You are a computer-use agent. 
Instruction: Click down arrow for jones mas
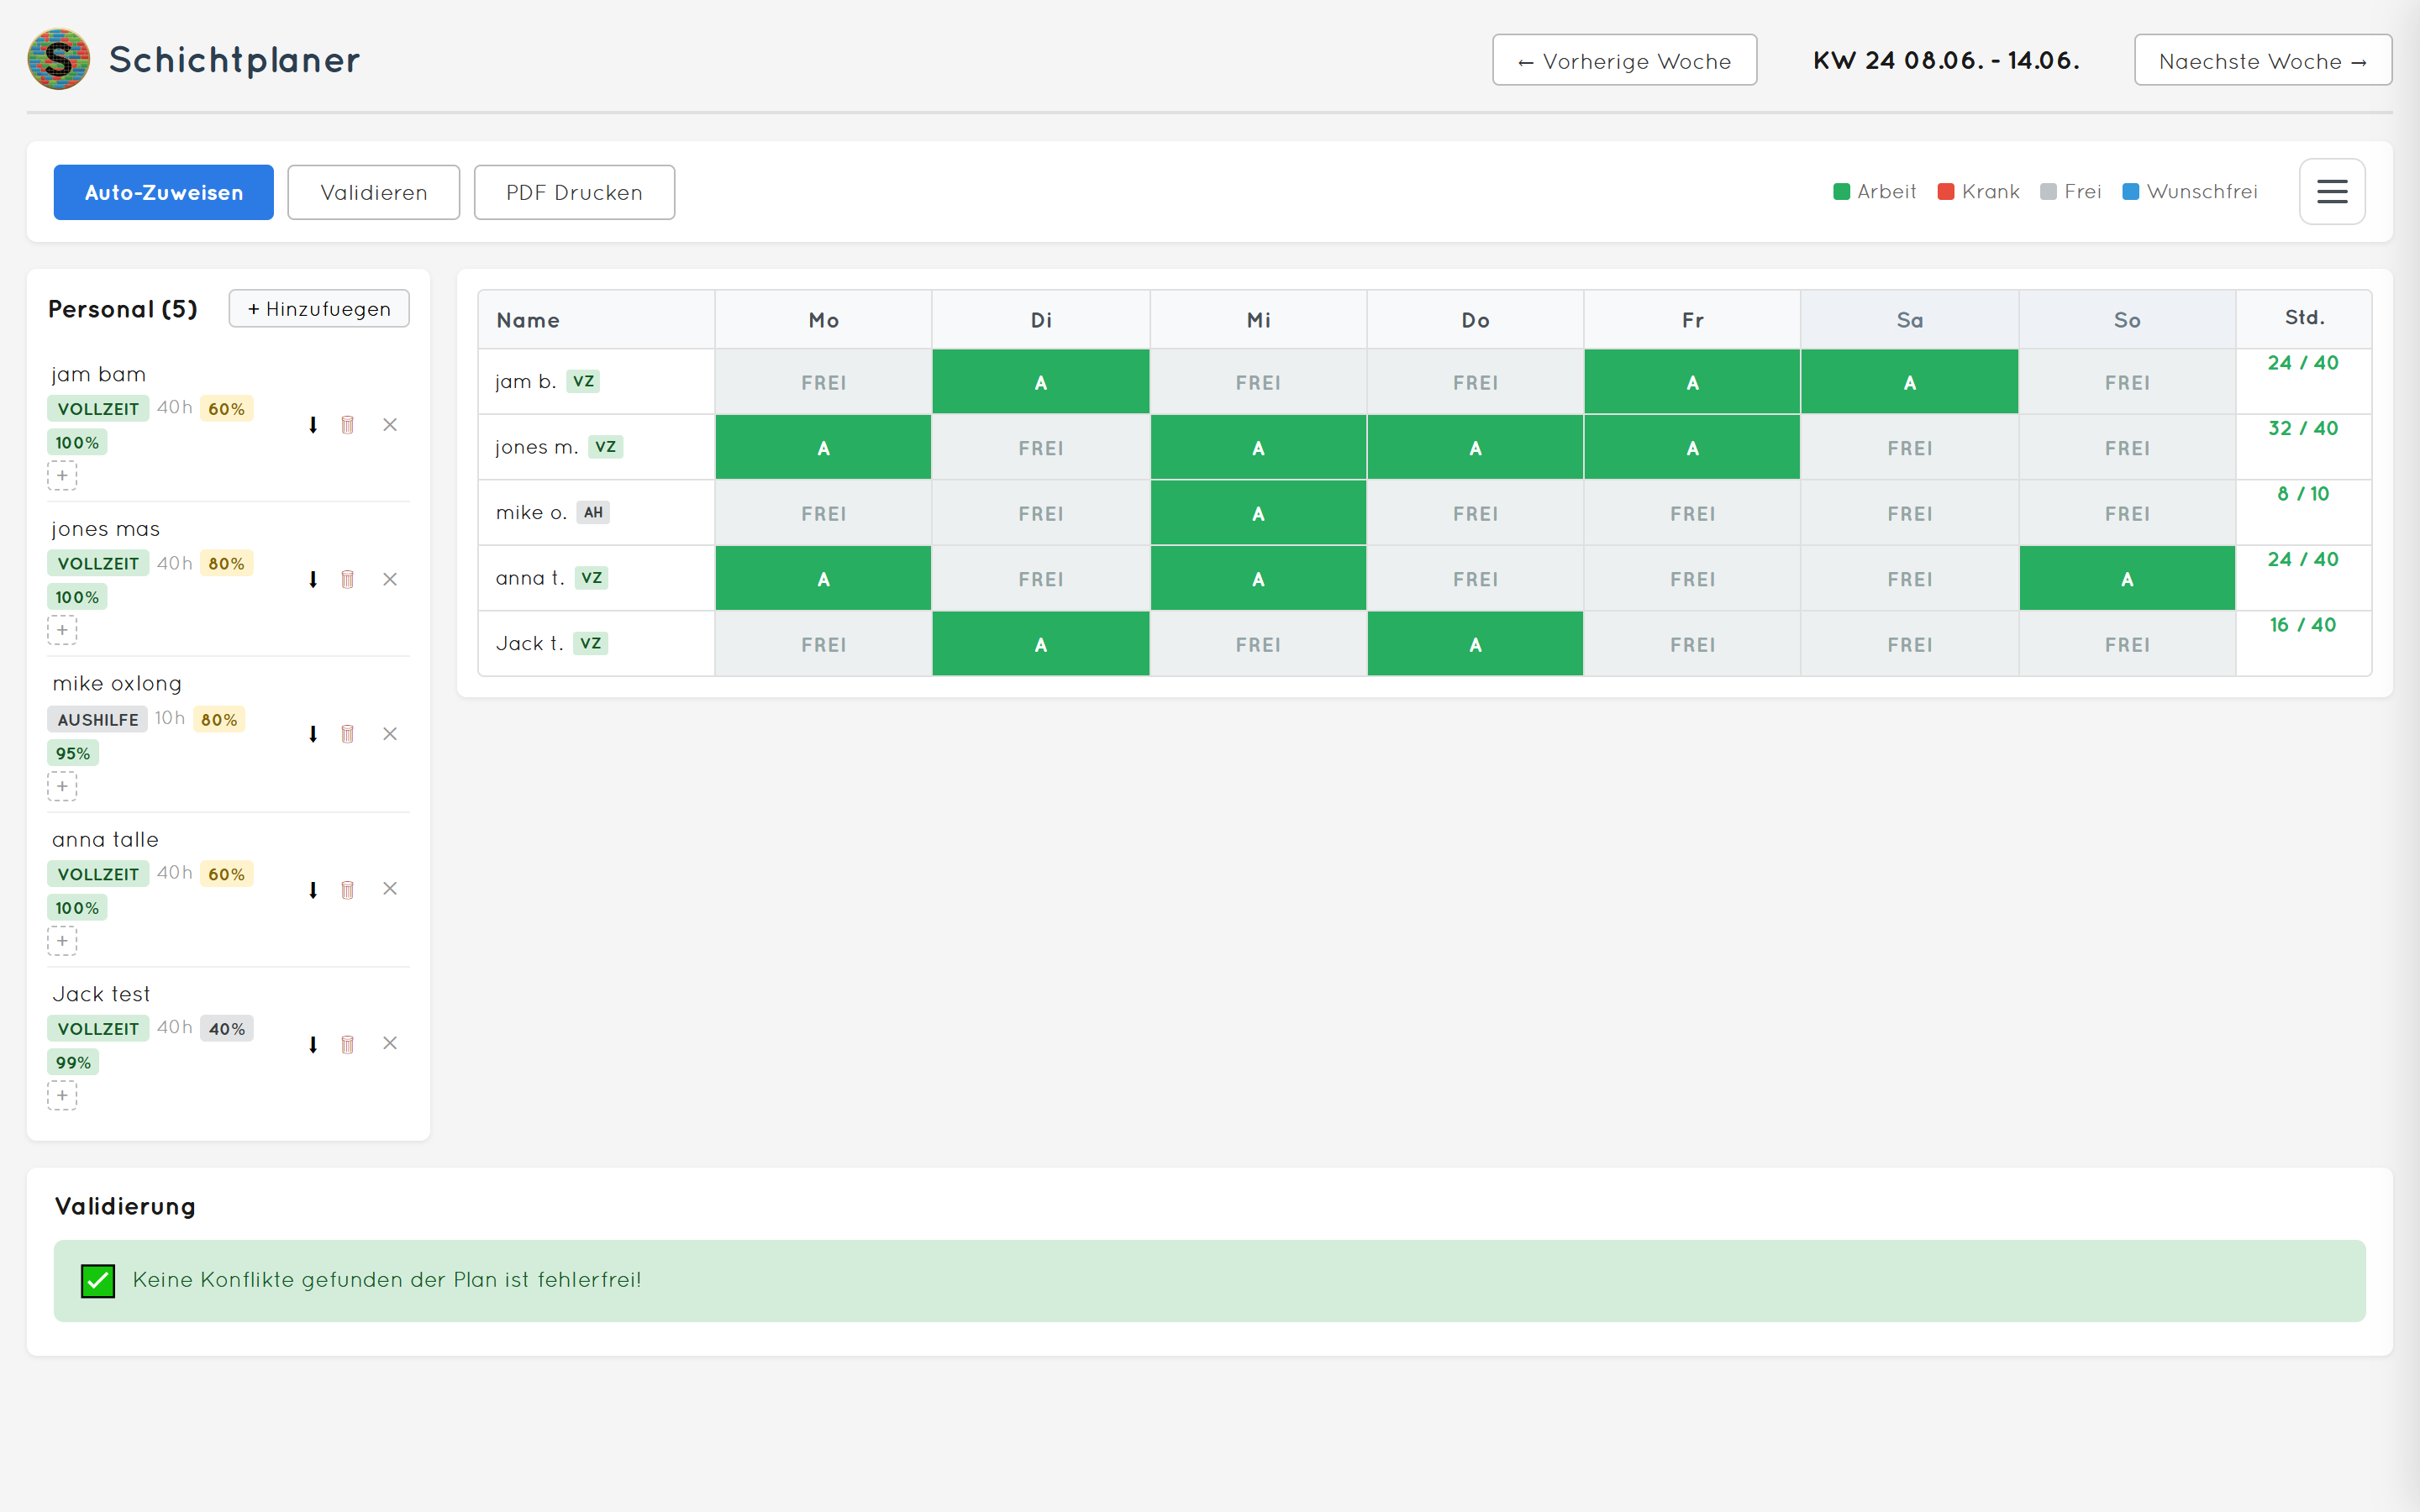(313, 579)
